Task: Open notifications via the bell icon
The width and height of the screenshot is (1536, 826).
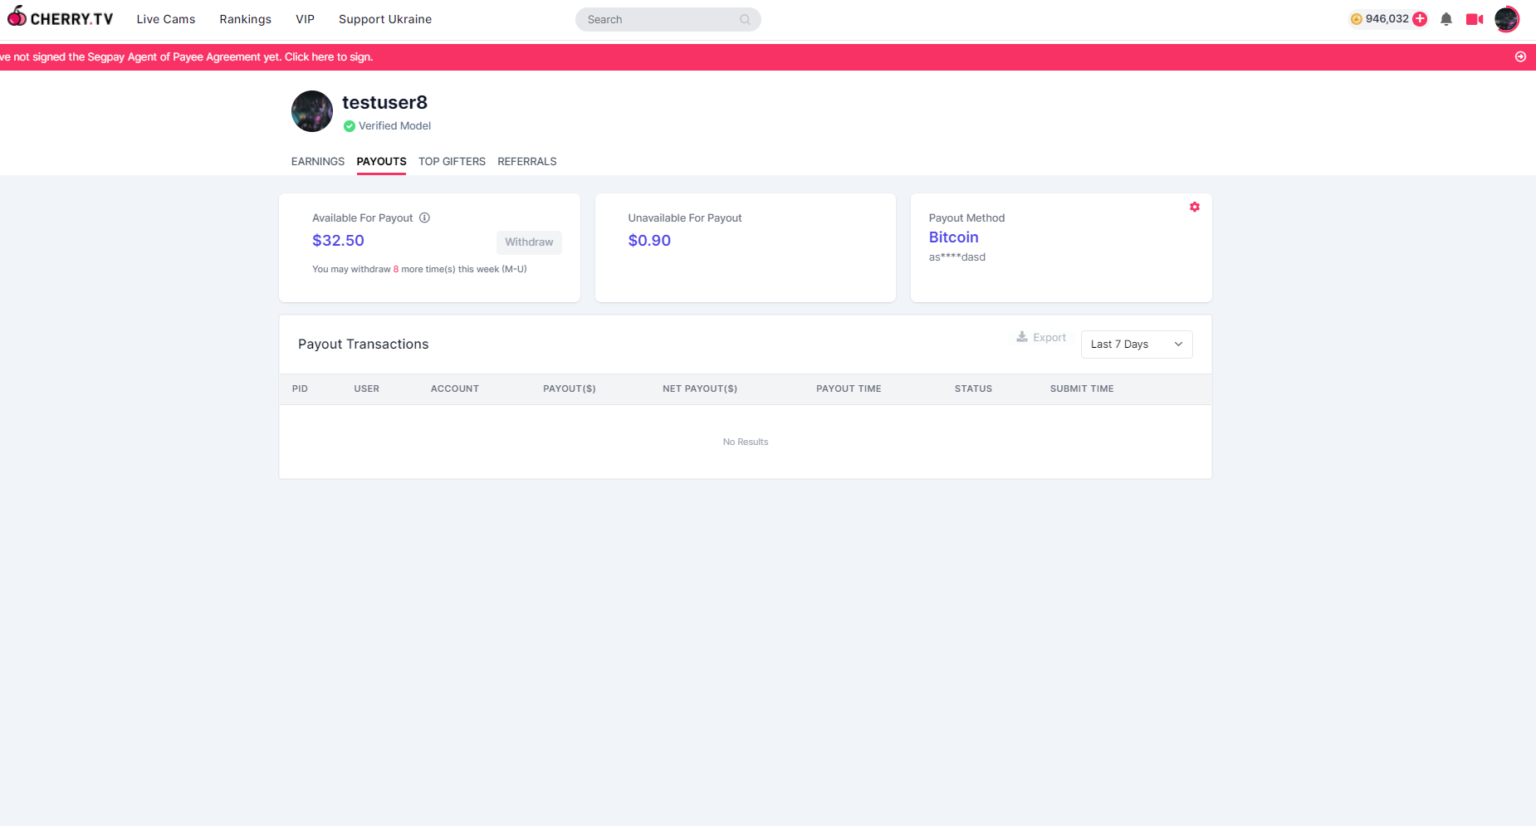Action: pos(1445,18)
